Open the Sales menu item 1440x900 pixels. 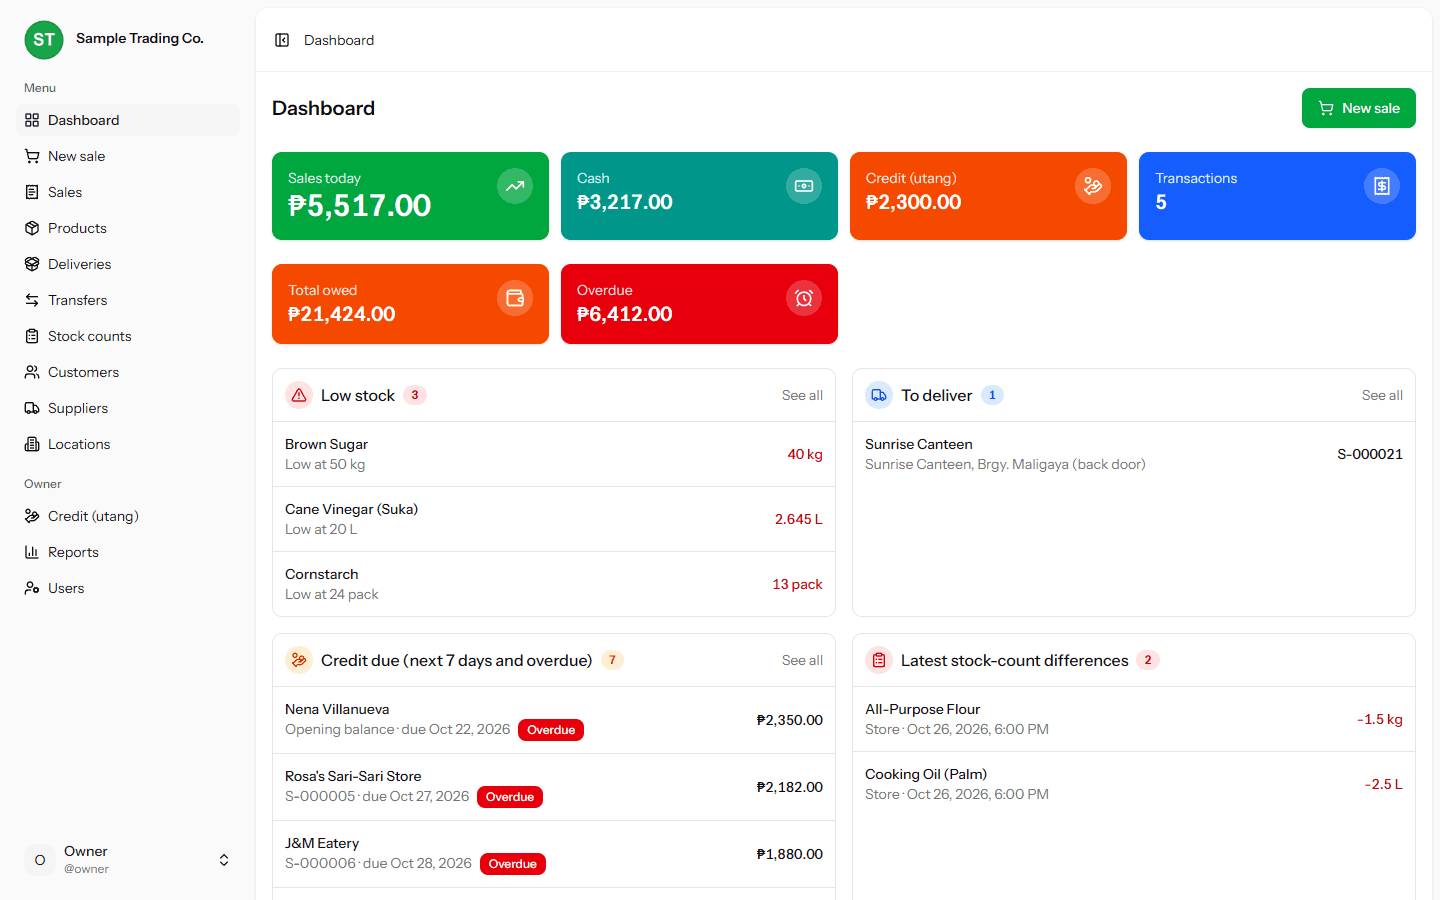(x=128, y=192)
